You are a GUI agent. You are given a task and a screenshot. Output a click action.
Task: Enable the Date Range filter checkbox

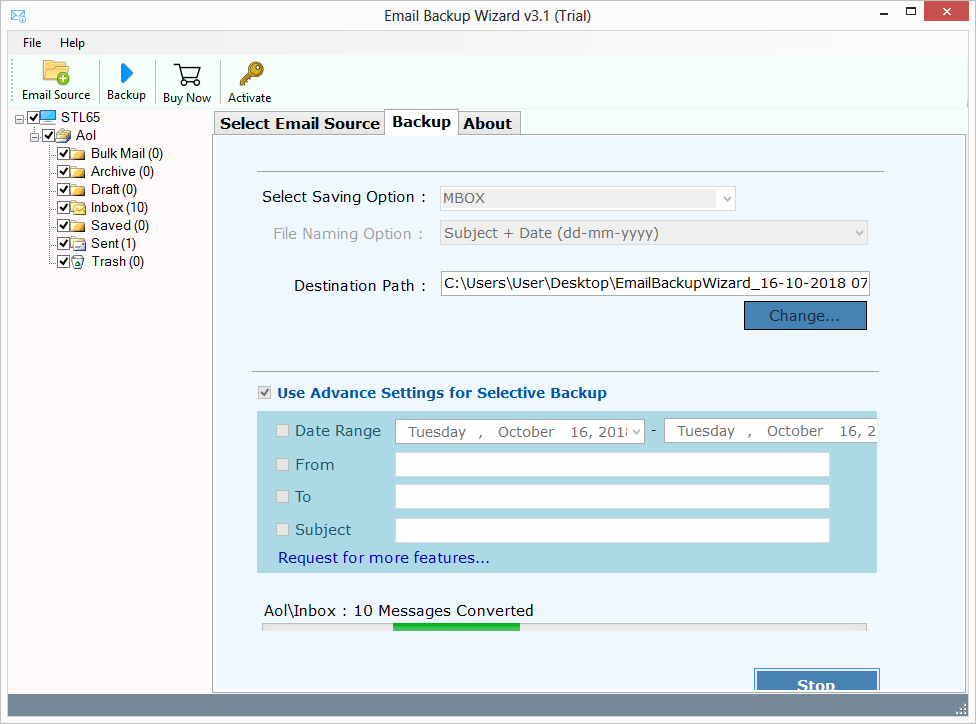click(283, 431)
